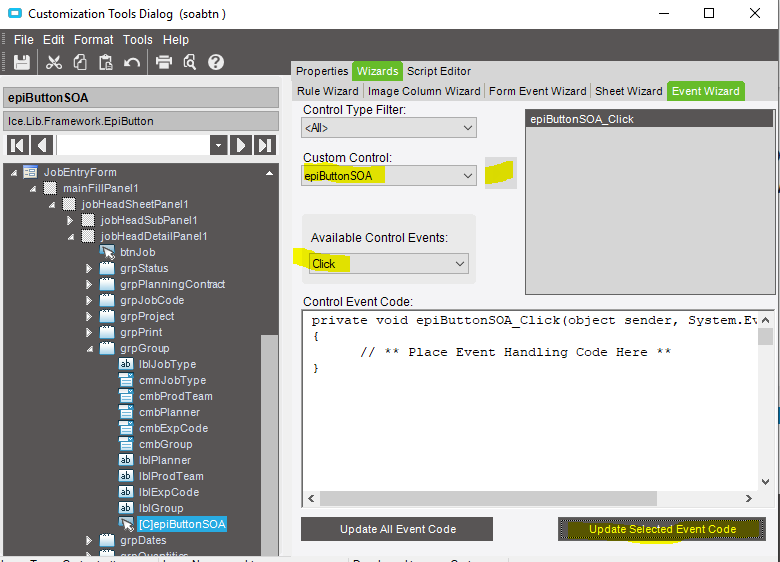Open the navigator list dropdown arrow
Image resolution: width=780 pixels, height=562 pixels.
point(218,145)
